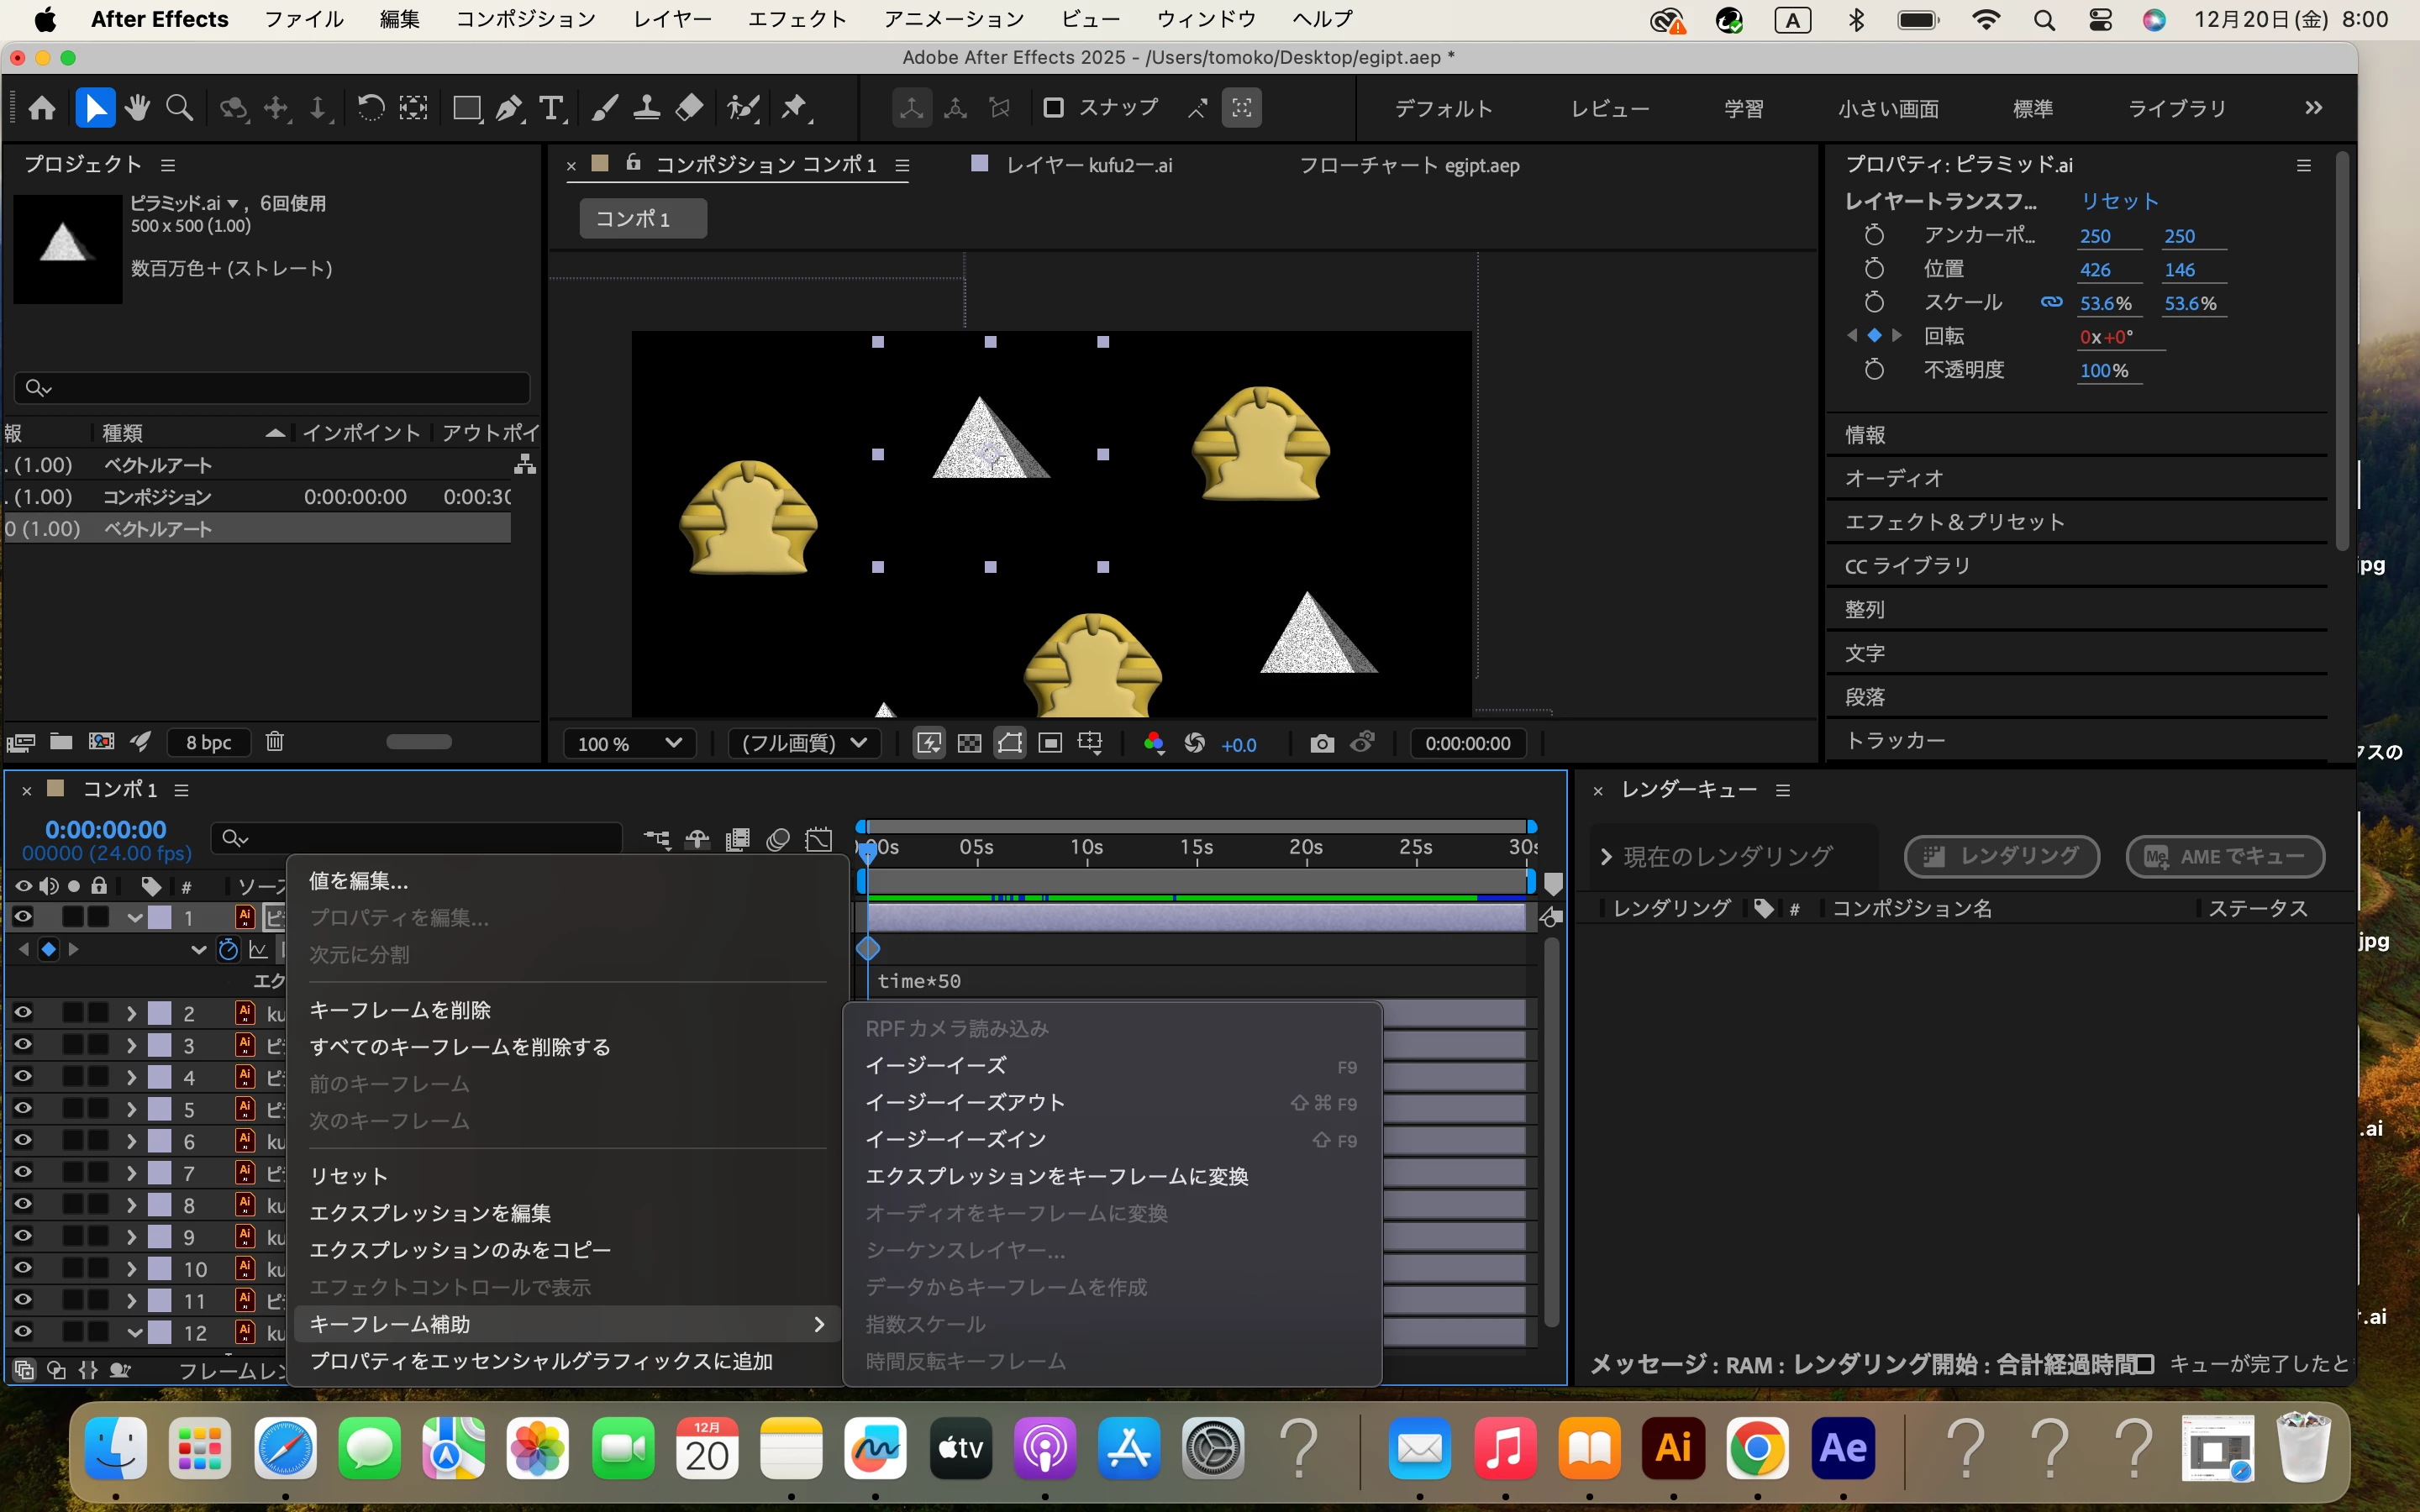Choose イージーイーズ from submenu
This screenshot has height=1512, width=2420.
tap(936, 1065)
